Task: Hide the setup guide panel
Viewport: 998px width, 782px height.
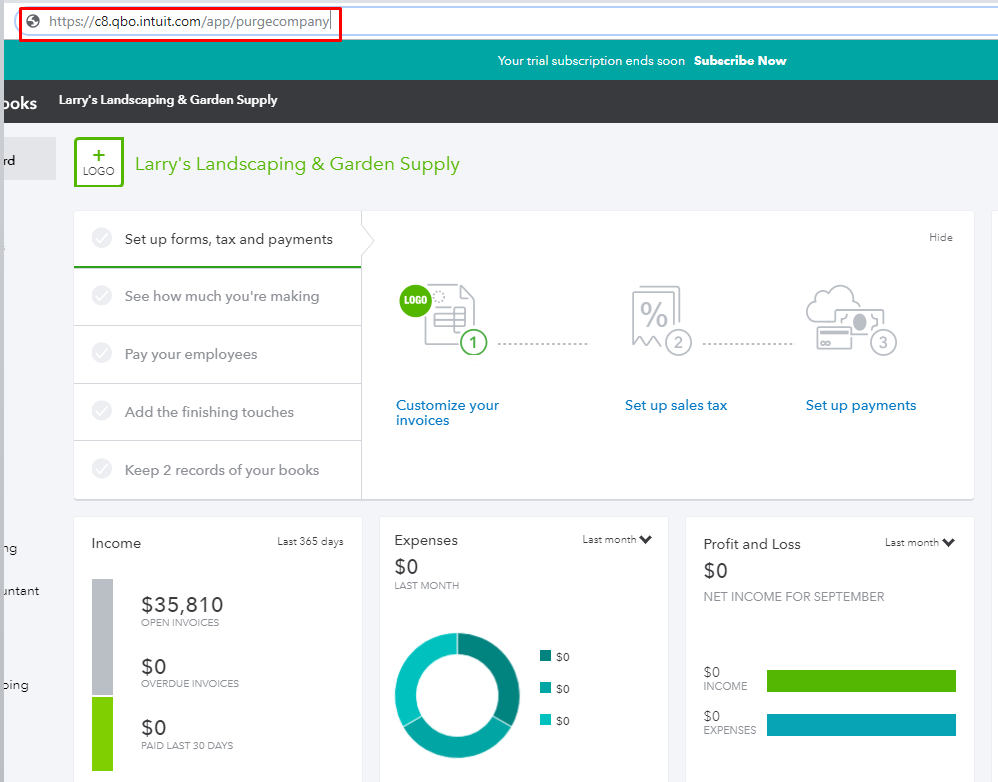Action: (x=940, y=237)
